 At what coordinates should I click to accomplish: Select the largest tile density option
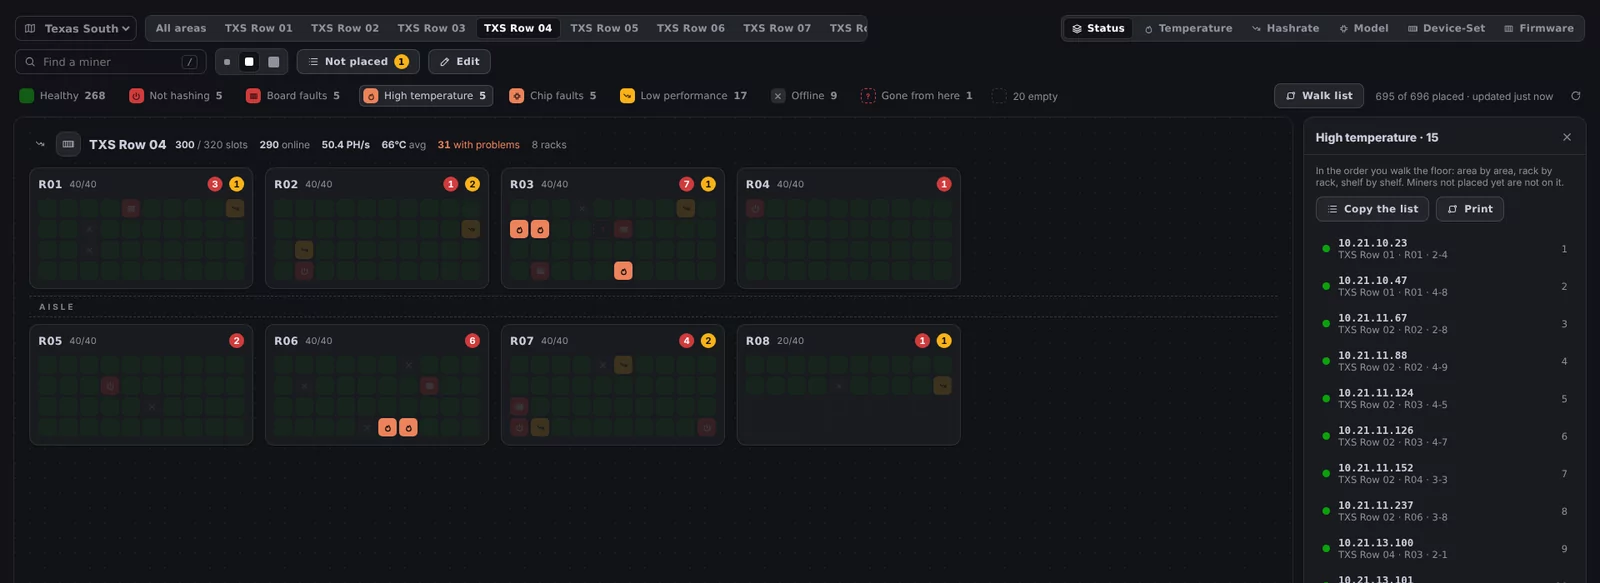tap(273, 62)
